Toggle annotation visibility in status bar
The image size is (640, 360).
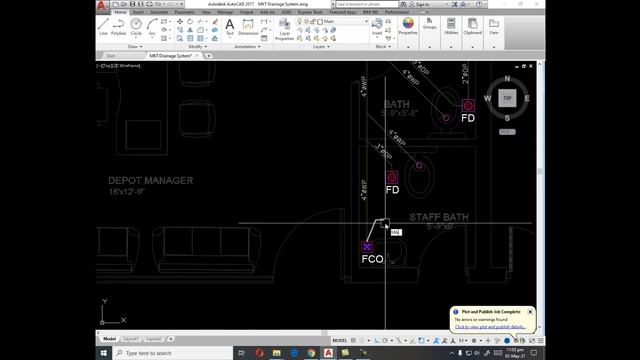point(436,340)
